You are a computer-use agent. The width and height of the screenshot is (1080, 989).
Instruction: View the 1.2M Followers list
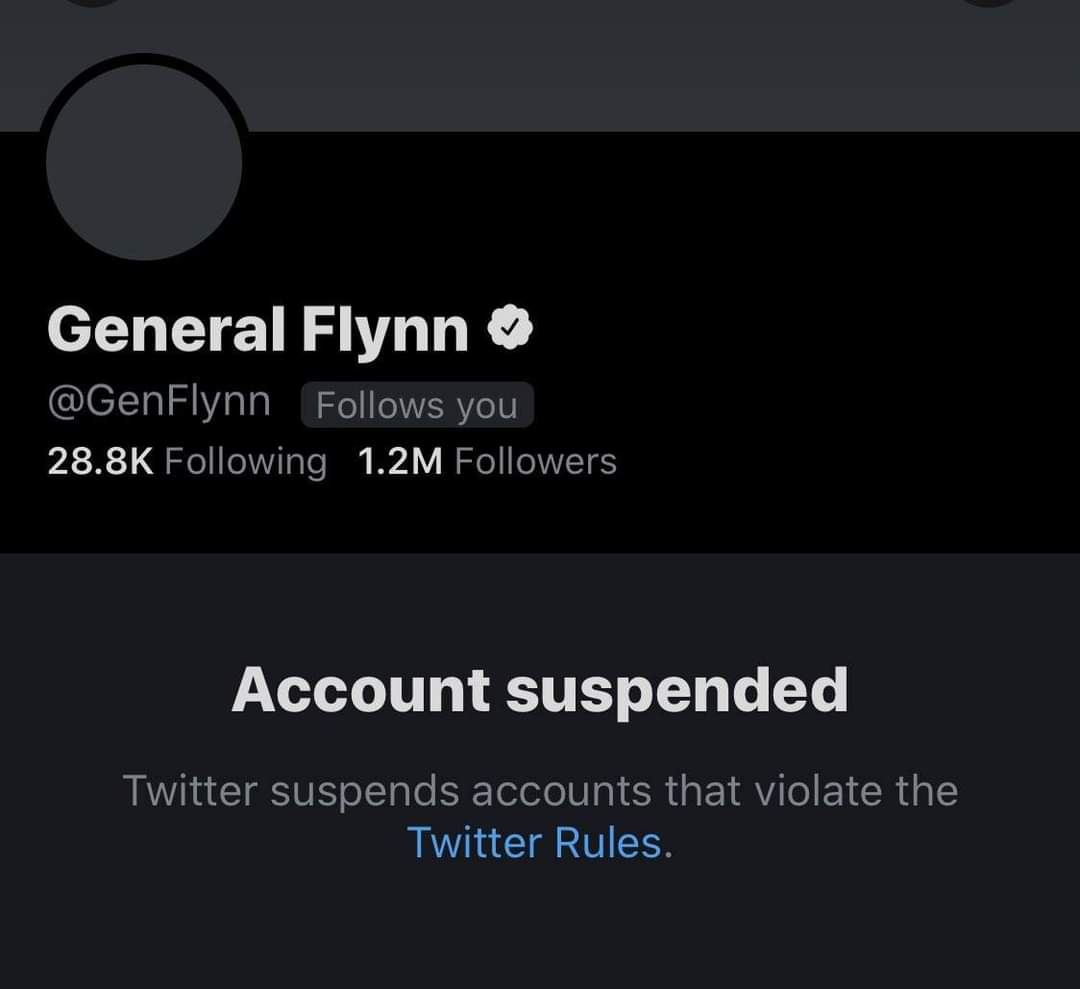(487, 461)
